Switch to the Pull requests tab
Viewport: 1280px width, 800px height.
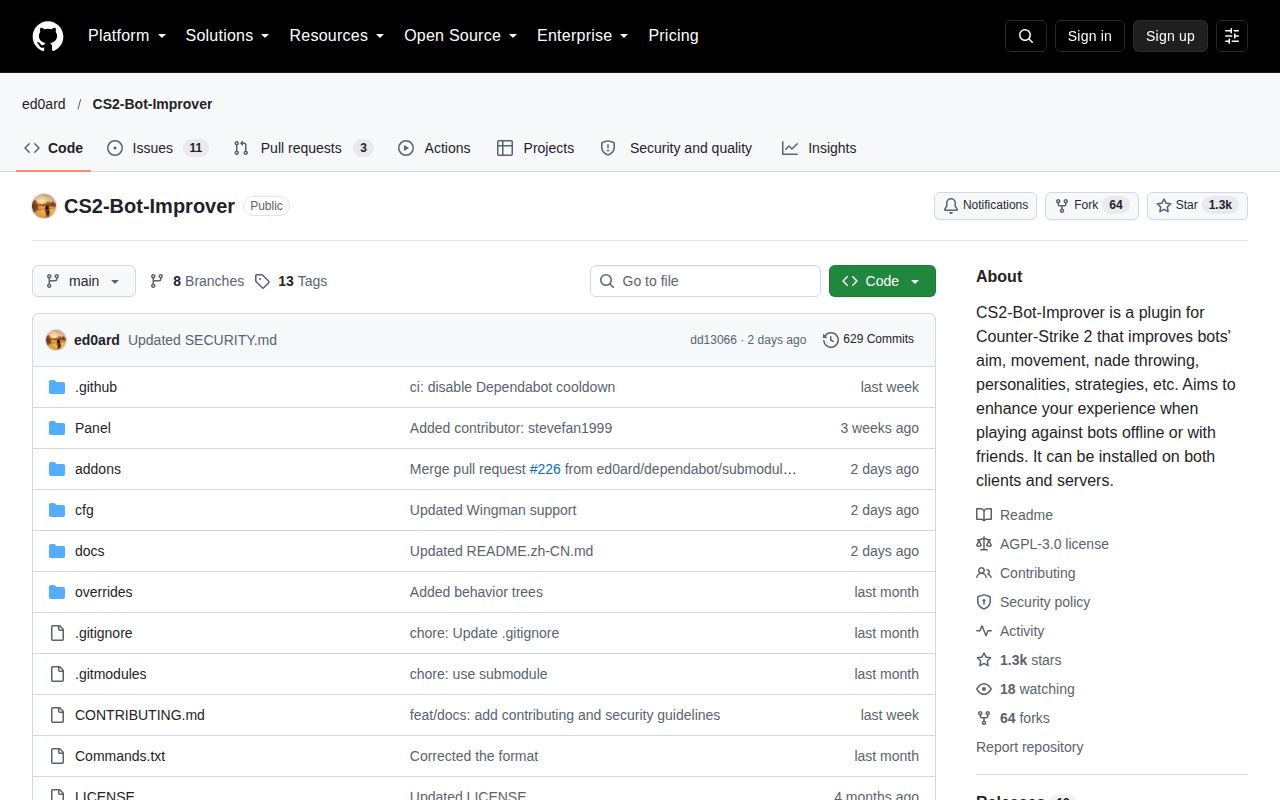click(x=303, y=148)
